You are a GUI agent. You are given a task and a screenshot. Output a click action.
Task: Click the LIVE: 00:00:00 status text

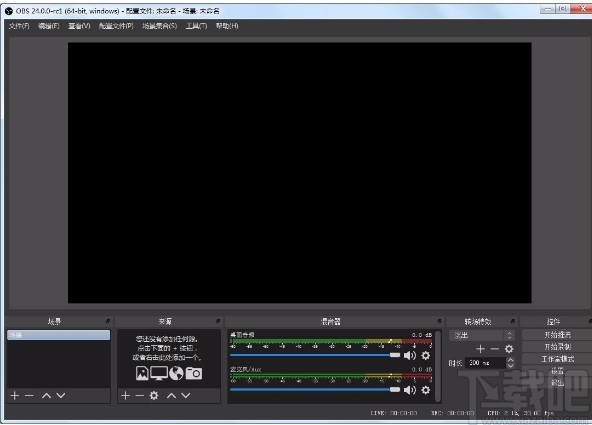(394, 413)
